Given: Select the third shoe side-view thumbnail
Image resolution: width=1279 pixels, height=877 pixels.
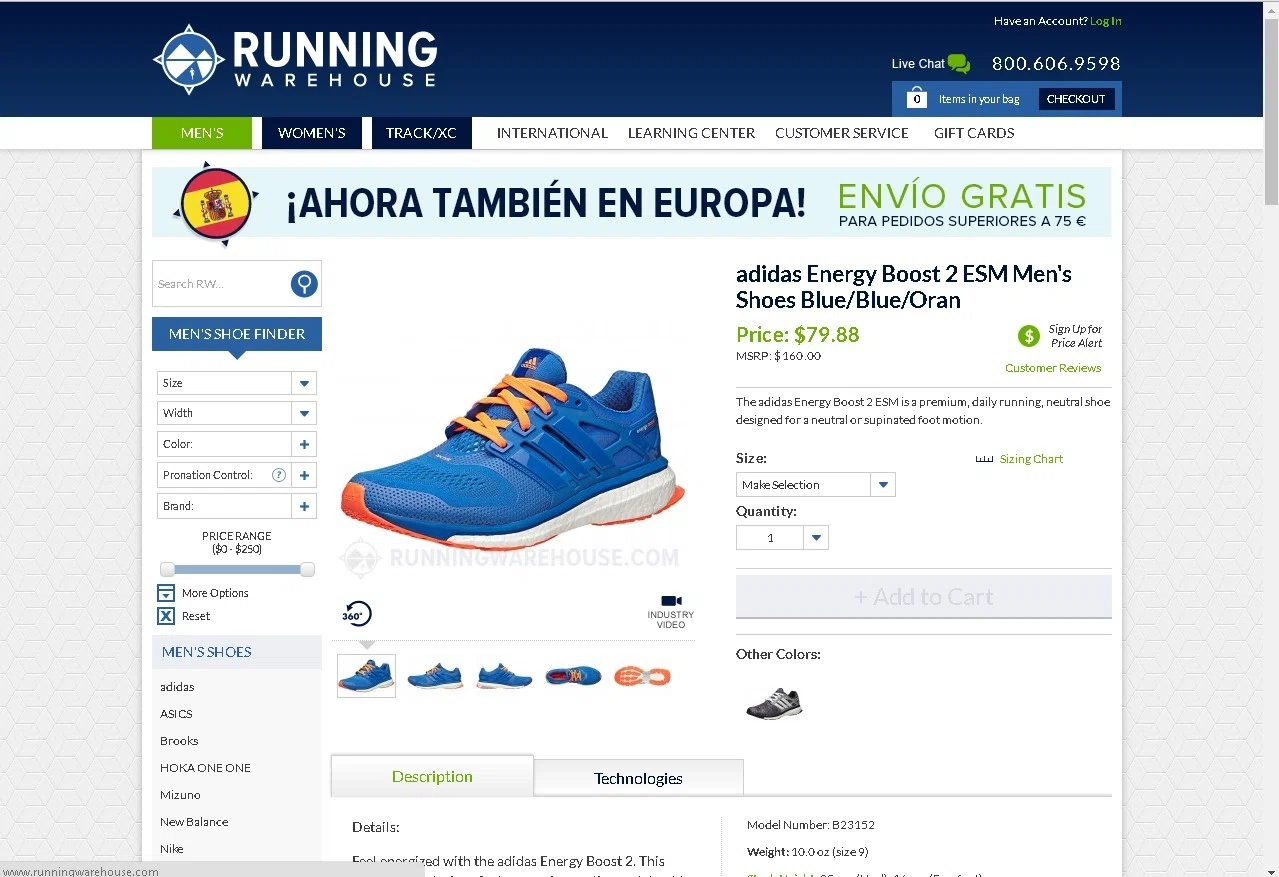Looking at the screenshot, I should 504,676.
